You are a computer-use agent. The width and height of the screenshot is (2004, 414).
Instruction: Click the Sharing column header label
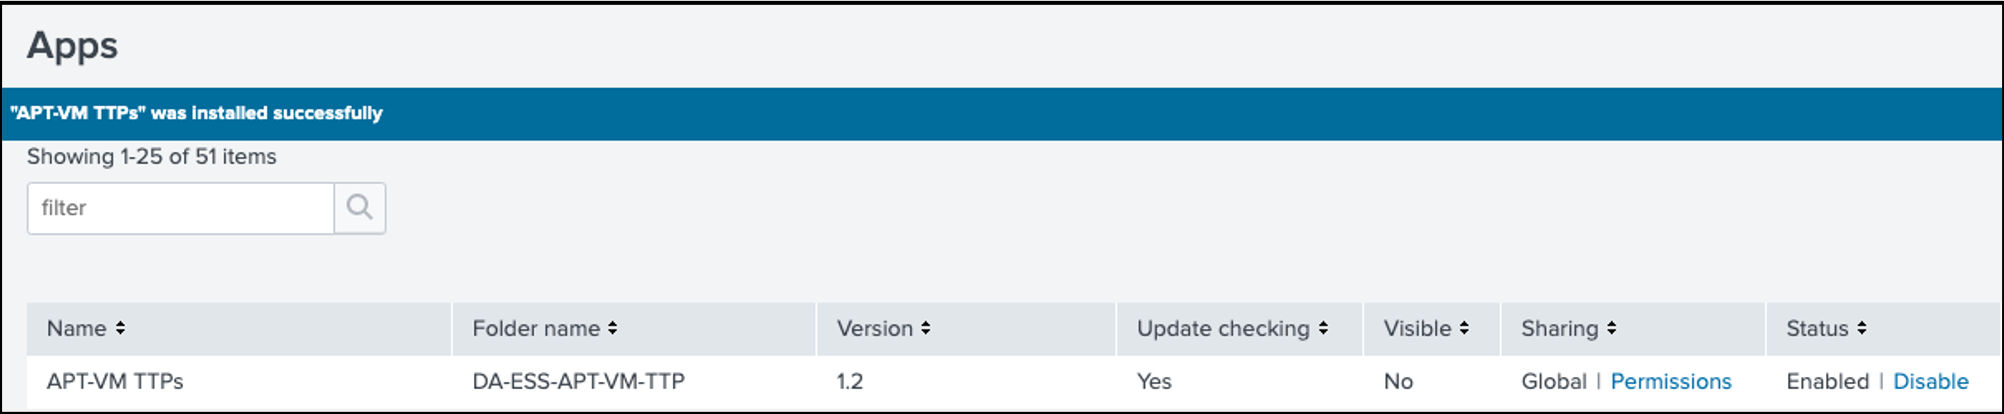click(1560, 328)
